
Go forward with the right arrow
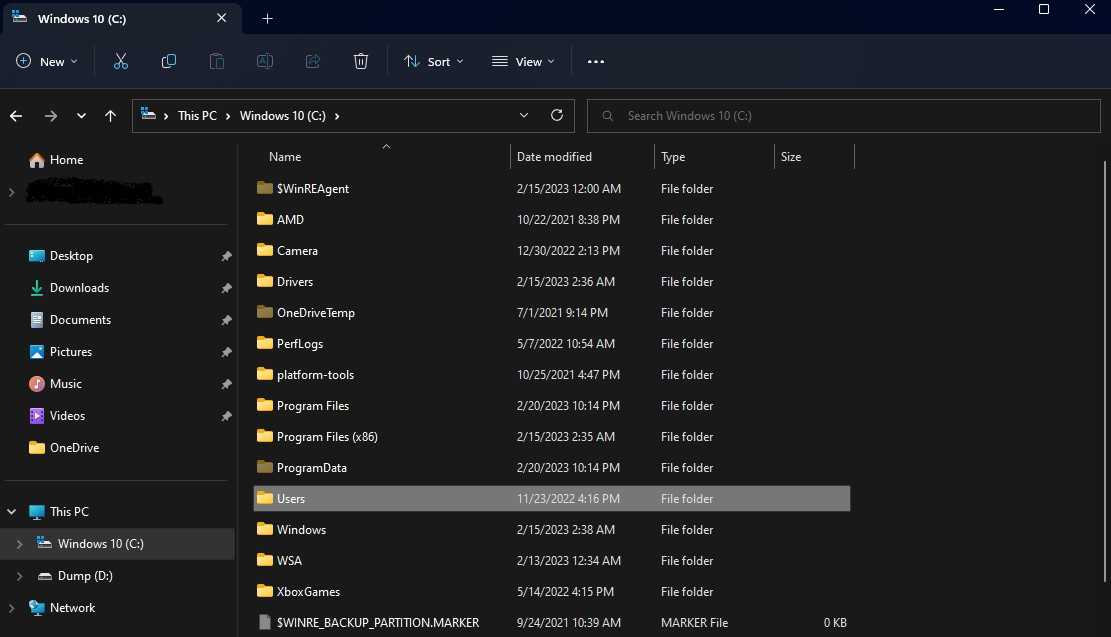tap(50, 115)
